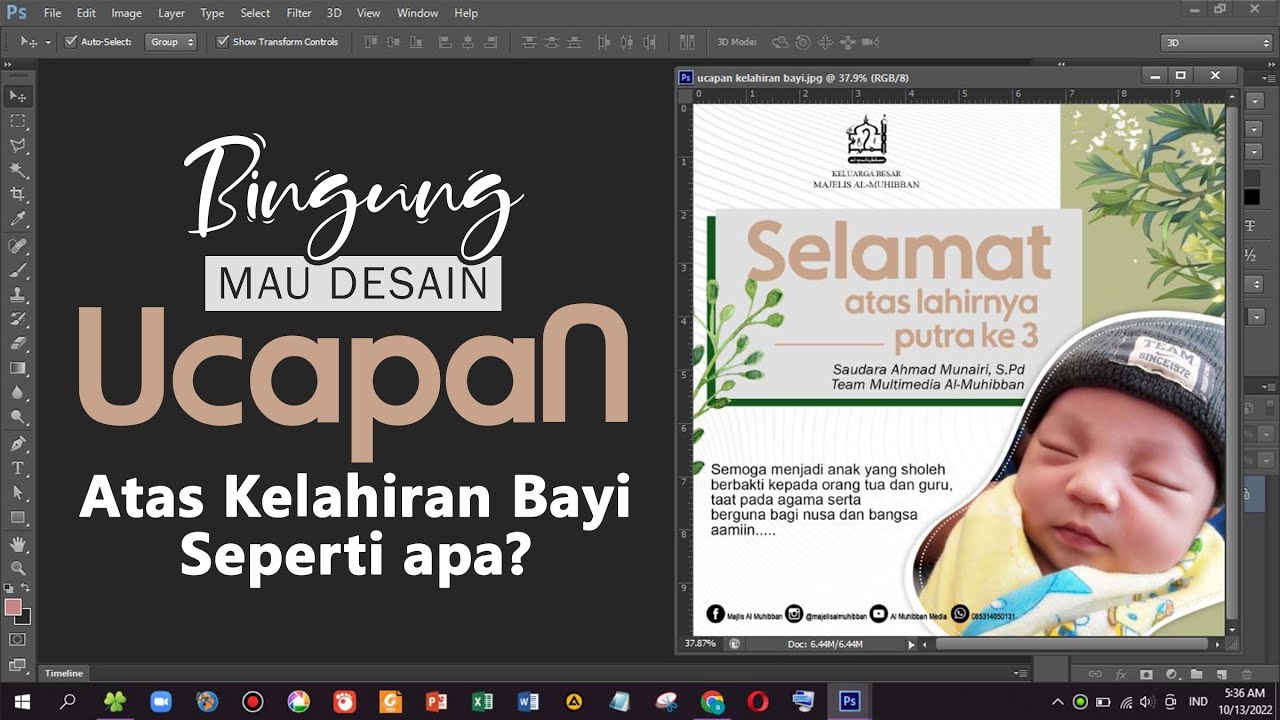1280x720 pixels.
Task: Open the 3D workspace dropdown
Action: tap(1216, 43)
